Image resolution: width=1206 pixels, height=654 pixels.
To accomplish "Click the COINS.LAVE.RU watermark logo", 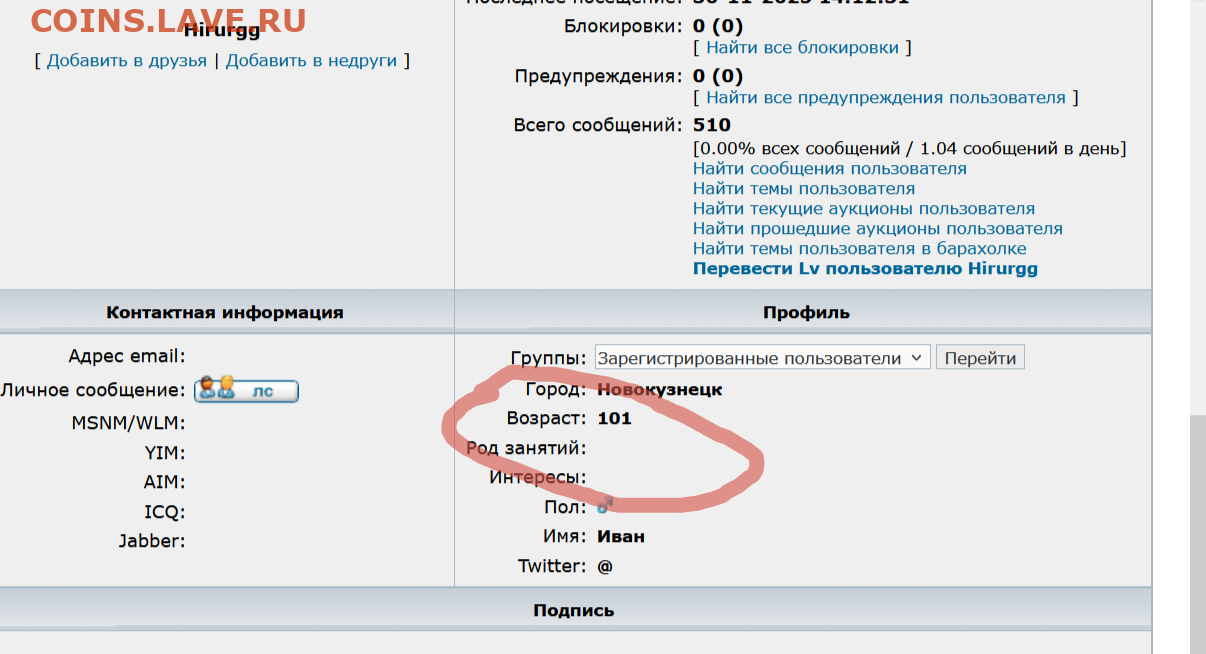I will tap(168, 21).
